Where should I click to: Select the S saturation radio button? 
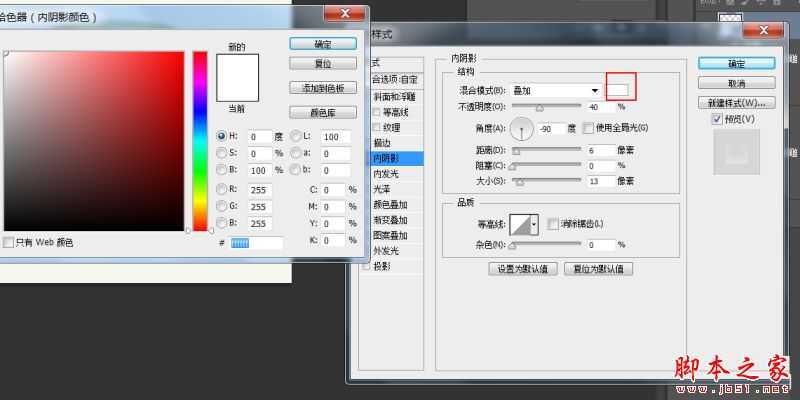point(222,153)
